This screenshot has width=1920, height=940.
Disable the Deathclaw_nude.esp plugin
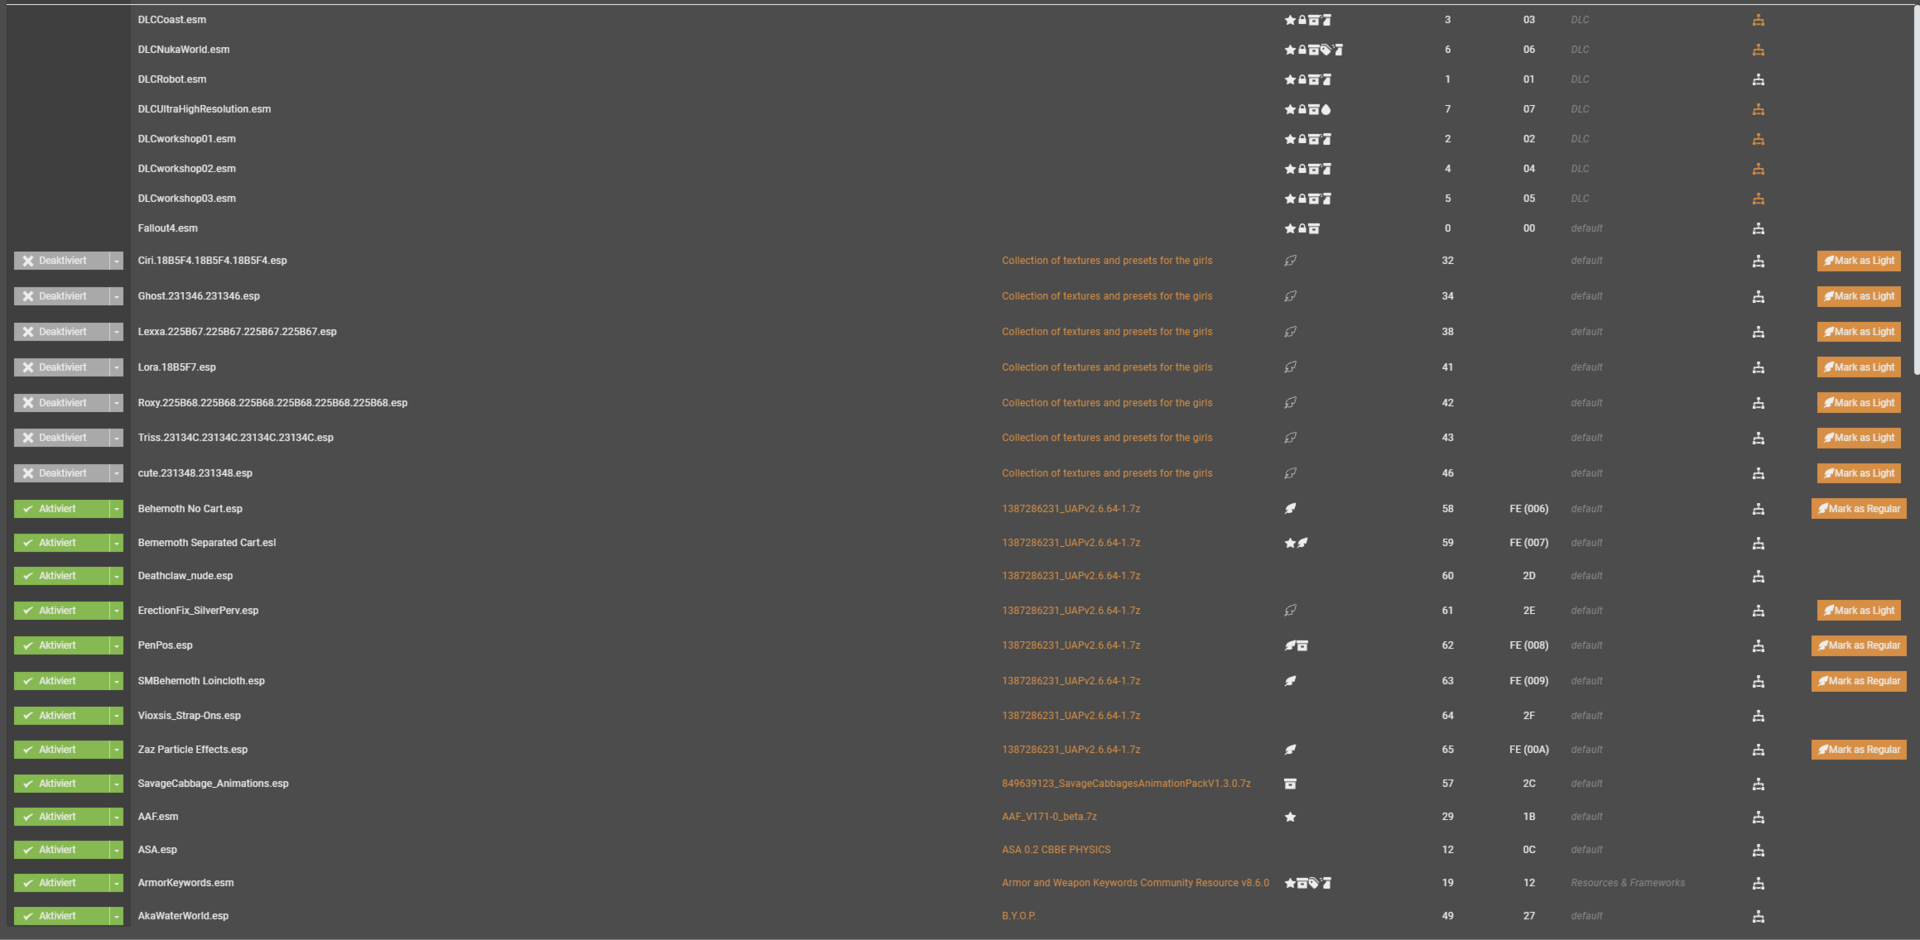tap(61, 576)
